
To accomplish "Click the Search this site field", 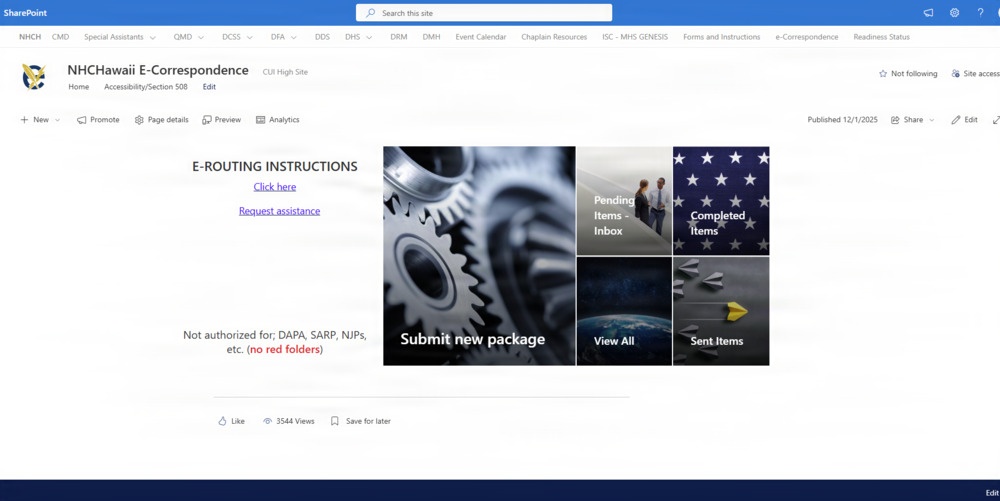I will tap(484, 13).
